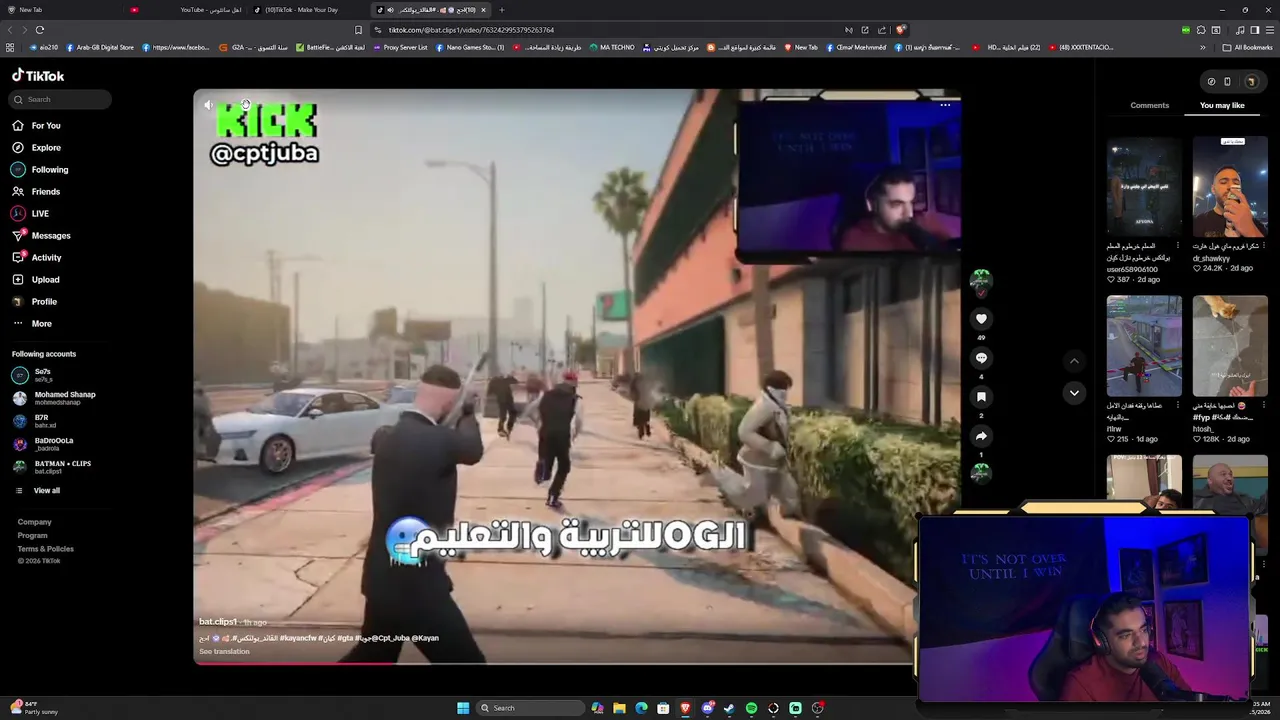Expand Terms & Policies footer section
The height and width of the screenshot is (720, 1280).
click(x=45, y=549)
